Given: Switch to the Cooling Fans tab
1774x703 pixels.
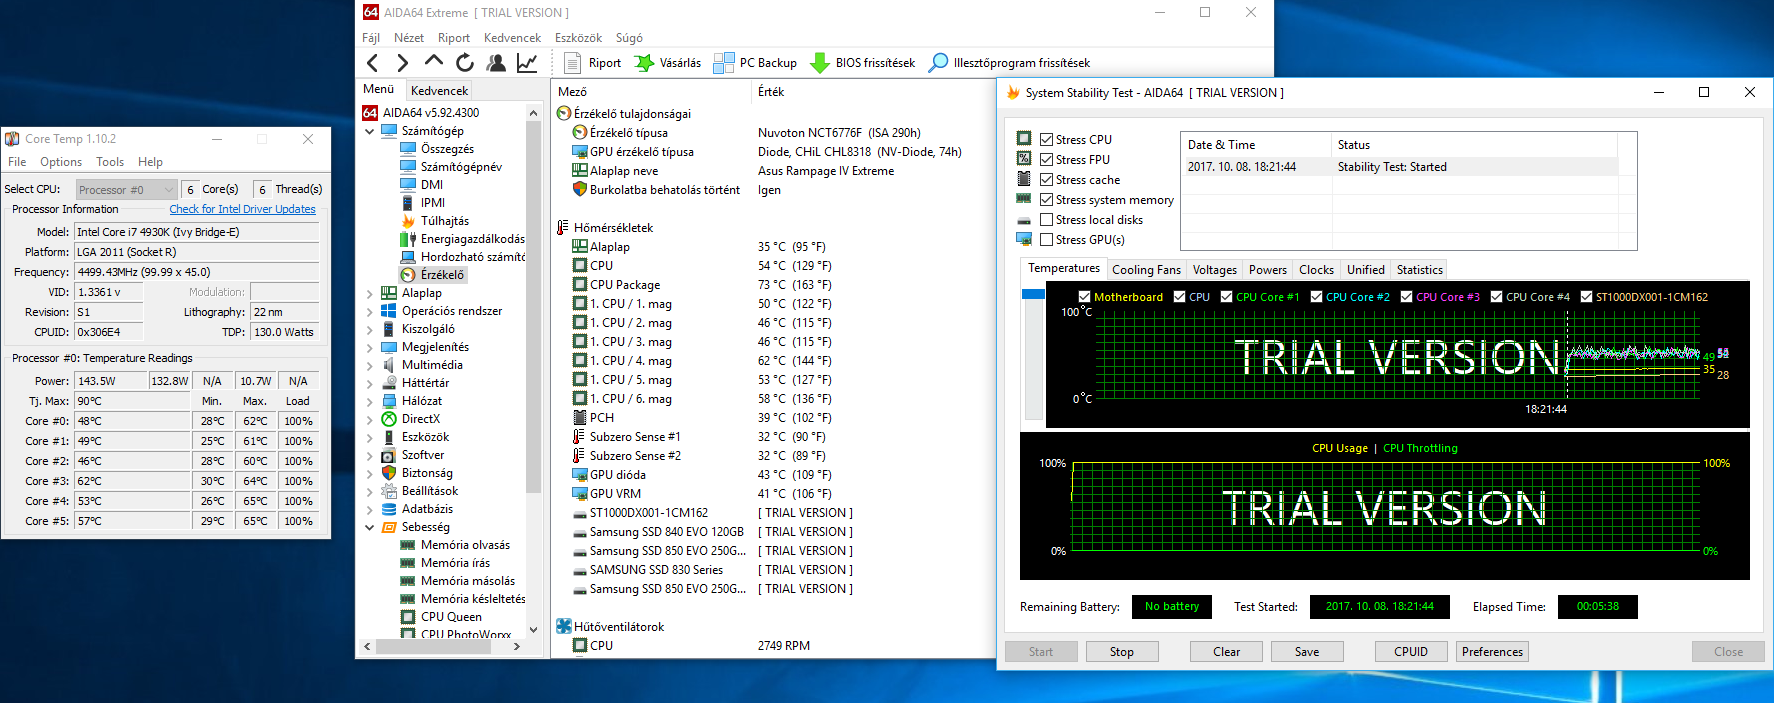Looking at the screenshot, I should pos(1146,270).
